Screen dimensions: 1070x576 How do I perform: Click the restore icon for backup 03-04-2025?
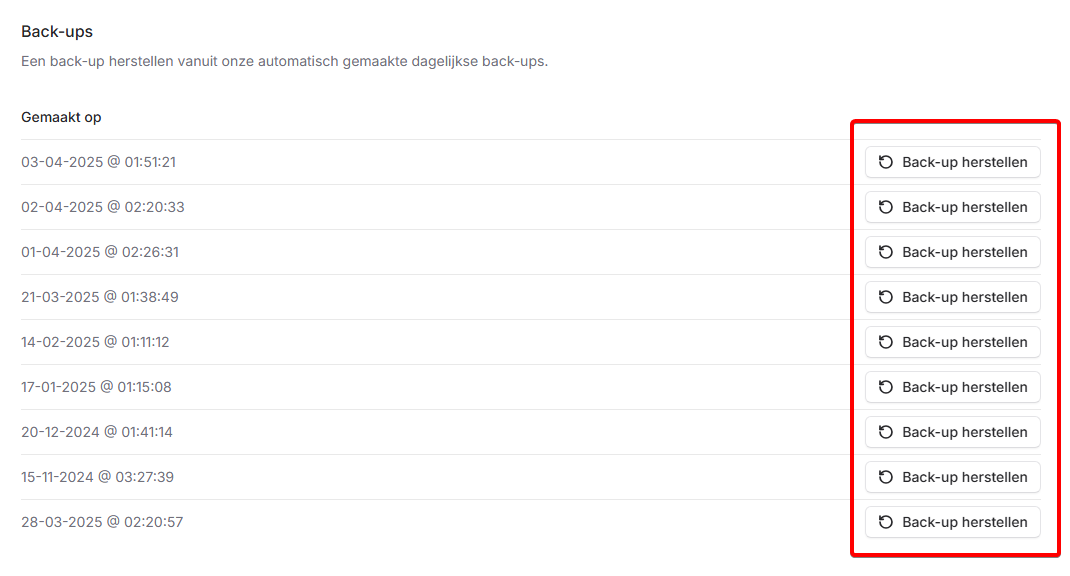(x=885, y=162)
